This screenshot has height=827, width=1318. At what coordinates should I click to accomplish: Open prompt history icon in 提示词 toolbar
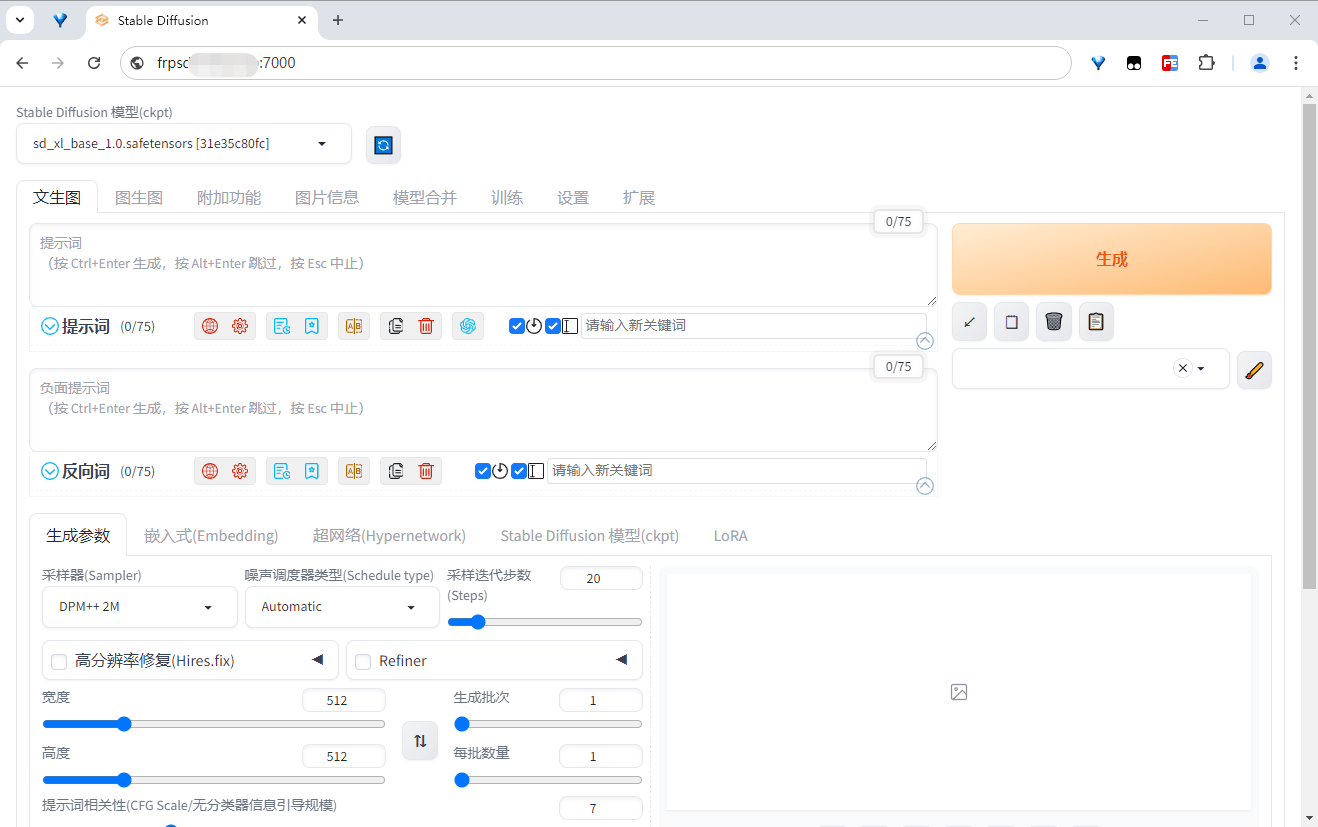(x=282, y=326)
